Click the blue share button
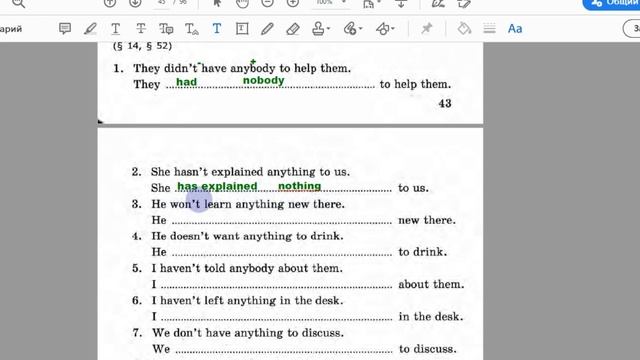 611,4
